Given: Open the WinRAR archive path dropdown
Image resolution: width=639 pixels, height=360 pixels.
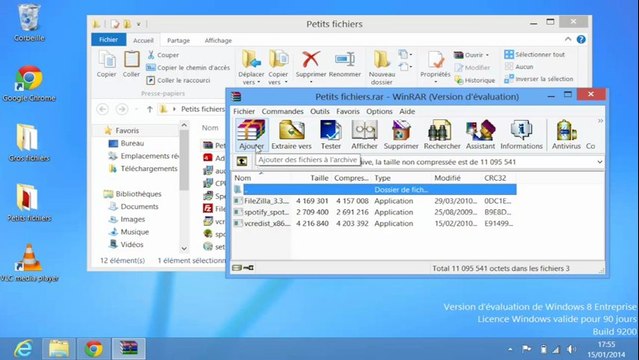Looking at the screenshot, I should pyautogui.click(x=599, y=162).
